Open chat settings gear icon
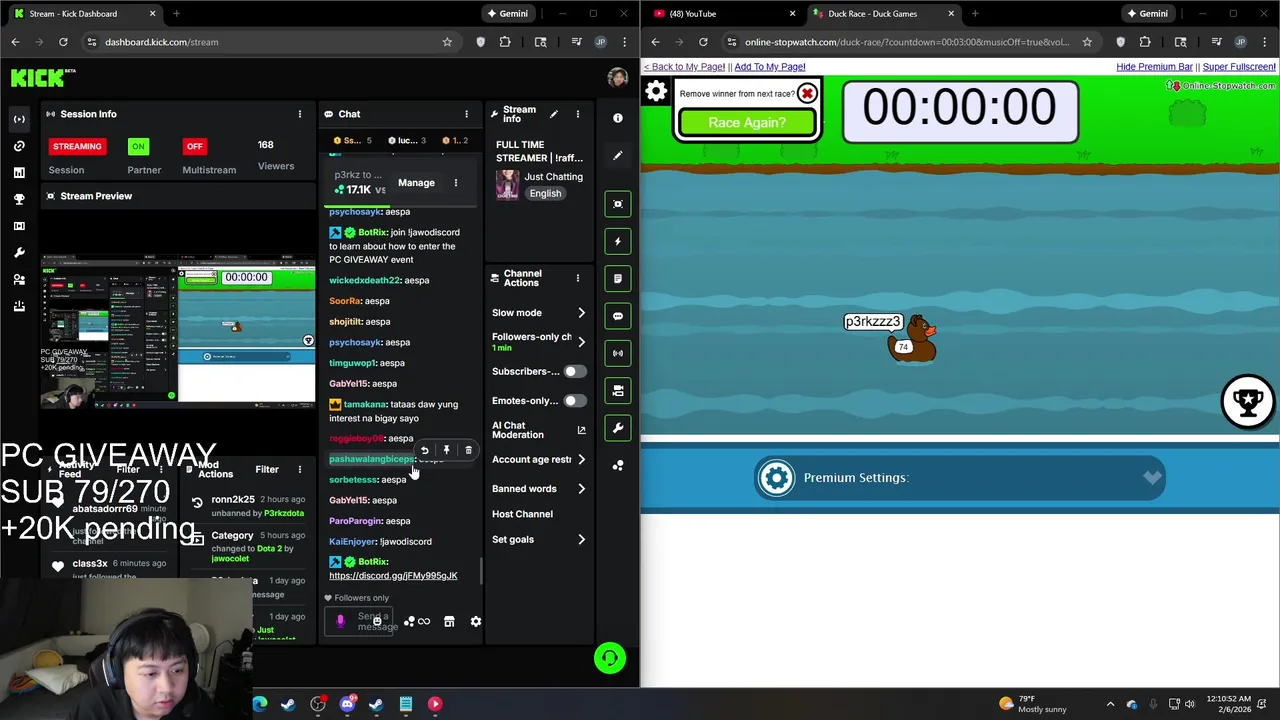 tap(476, 621)
